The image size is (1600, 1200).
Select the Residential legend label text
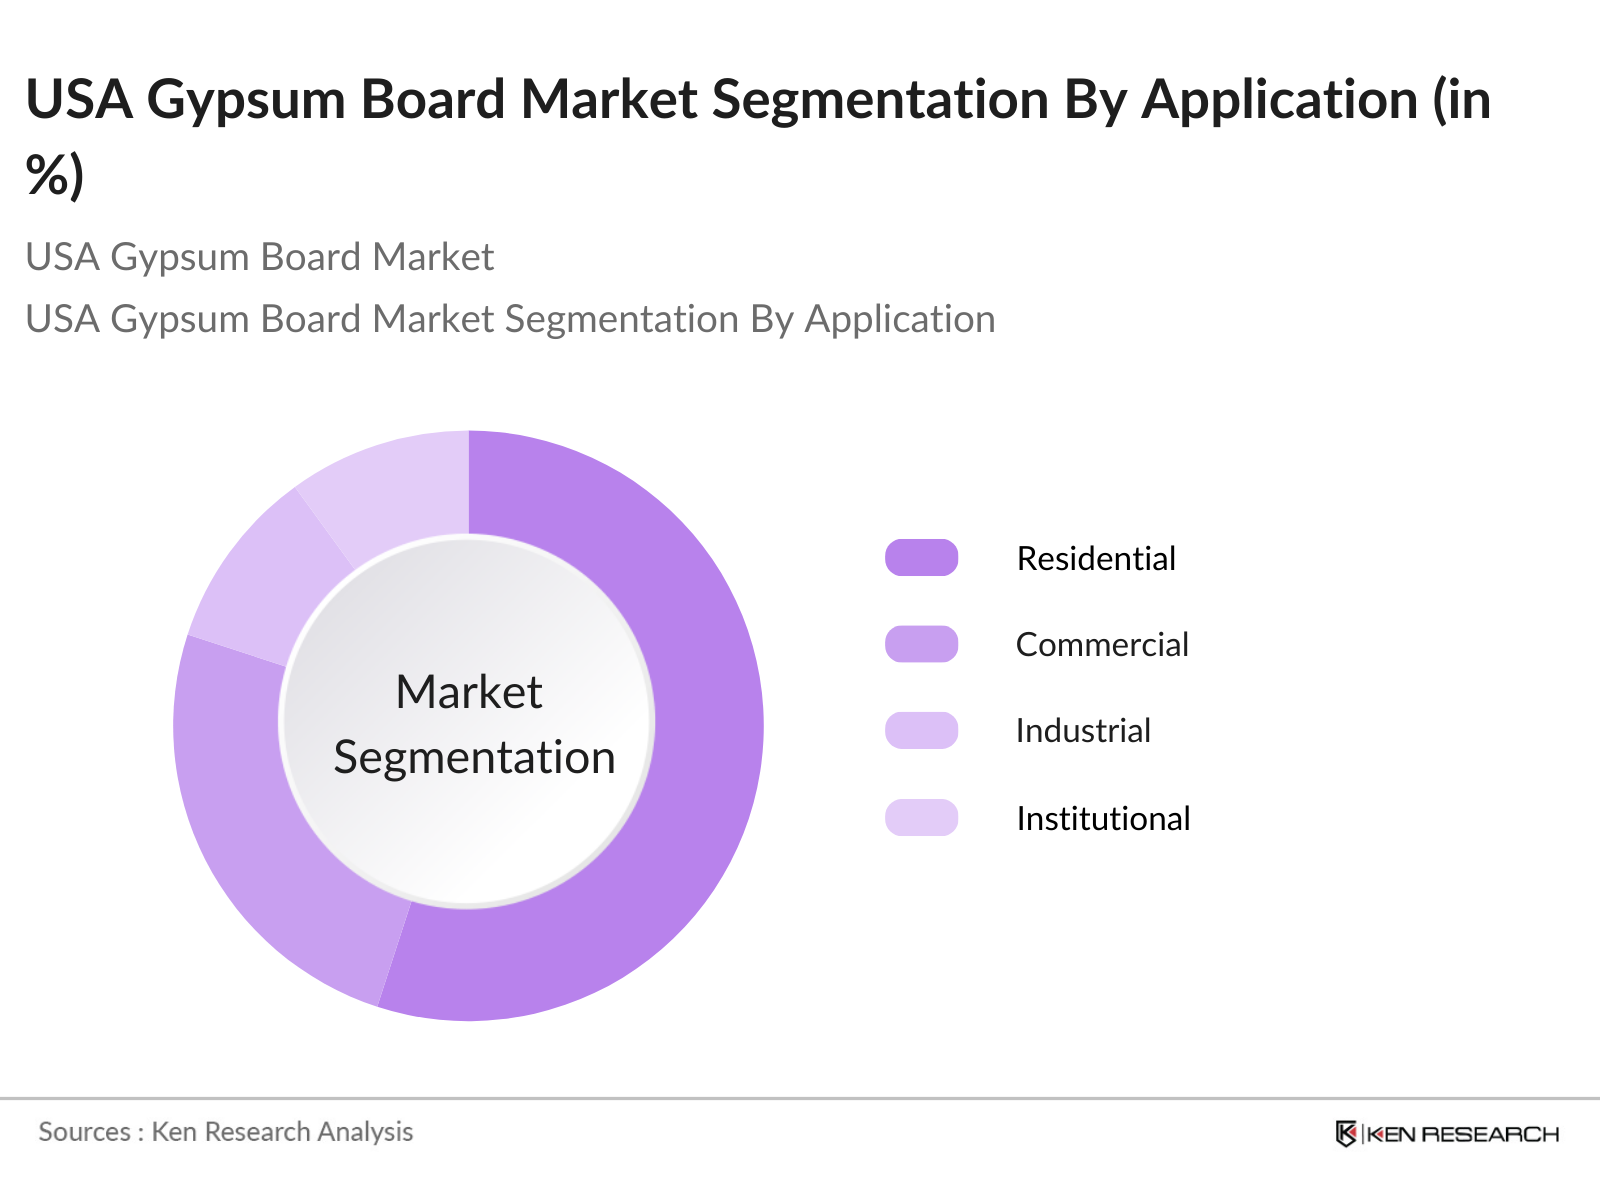pyautogui.click(x=1096, y=558)
